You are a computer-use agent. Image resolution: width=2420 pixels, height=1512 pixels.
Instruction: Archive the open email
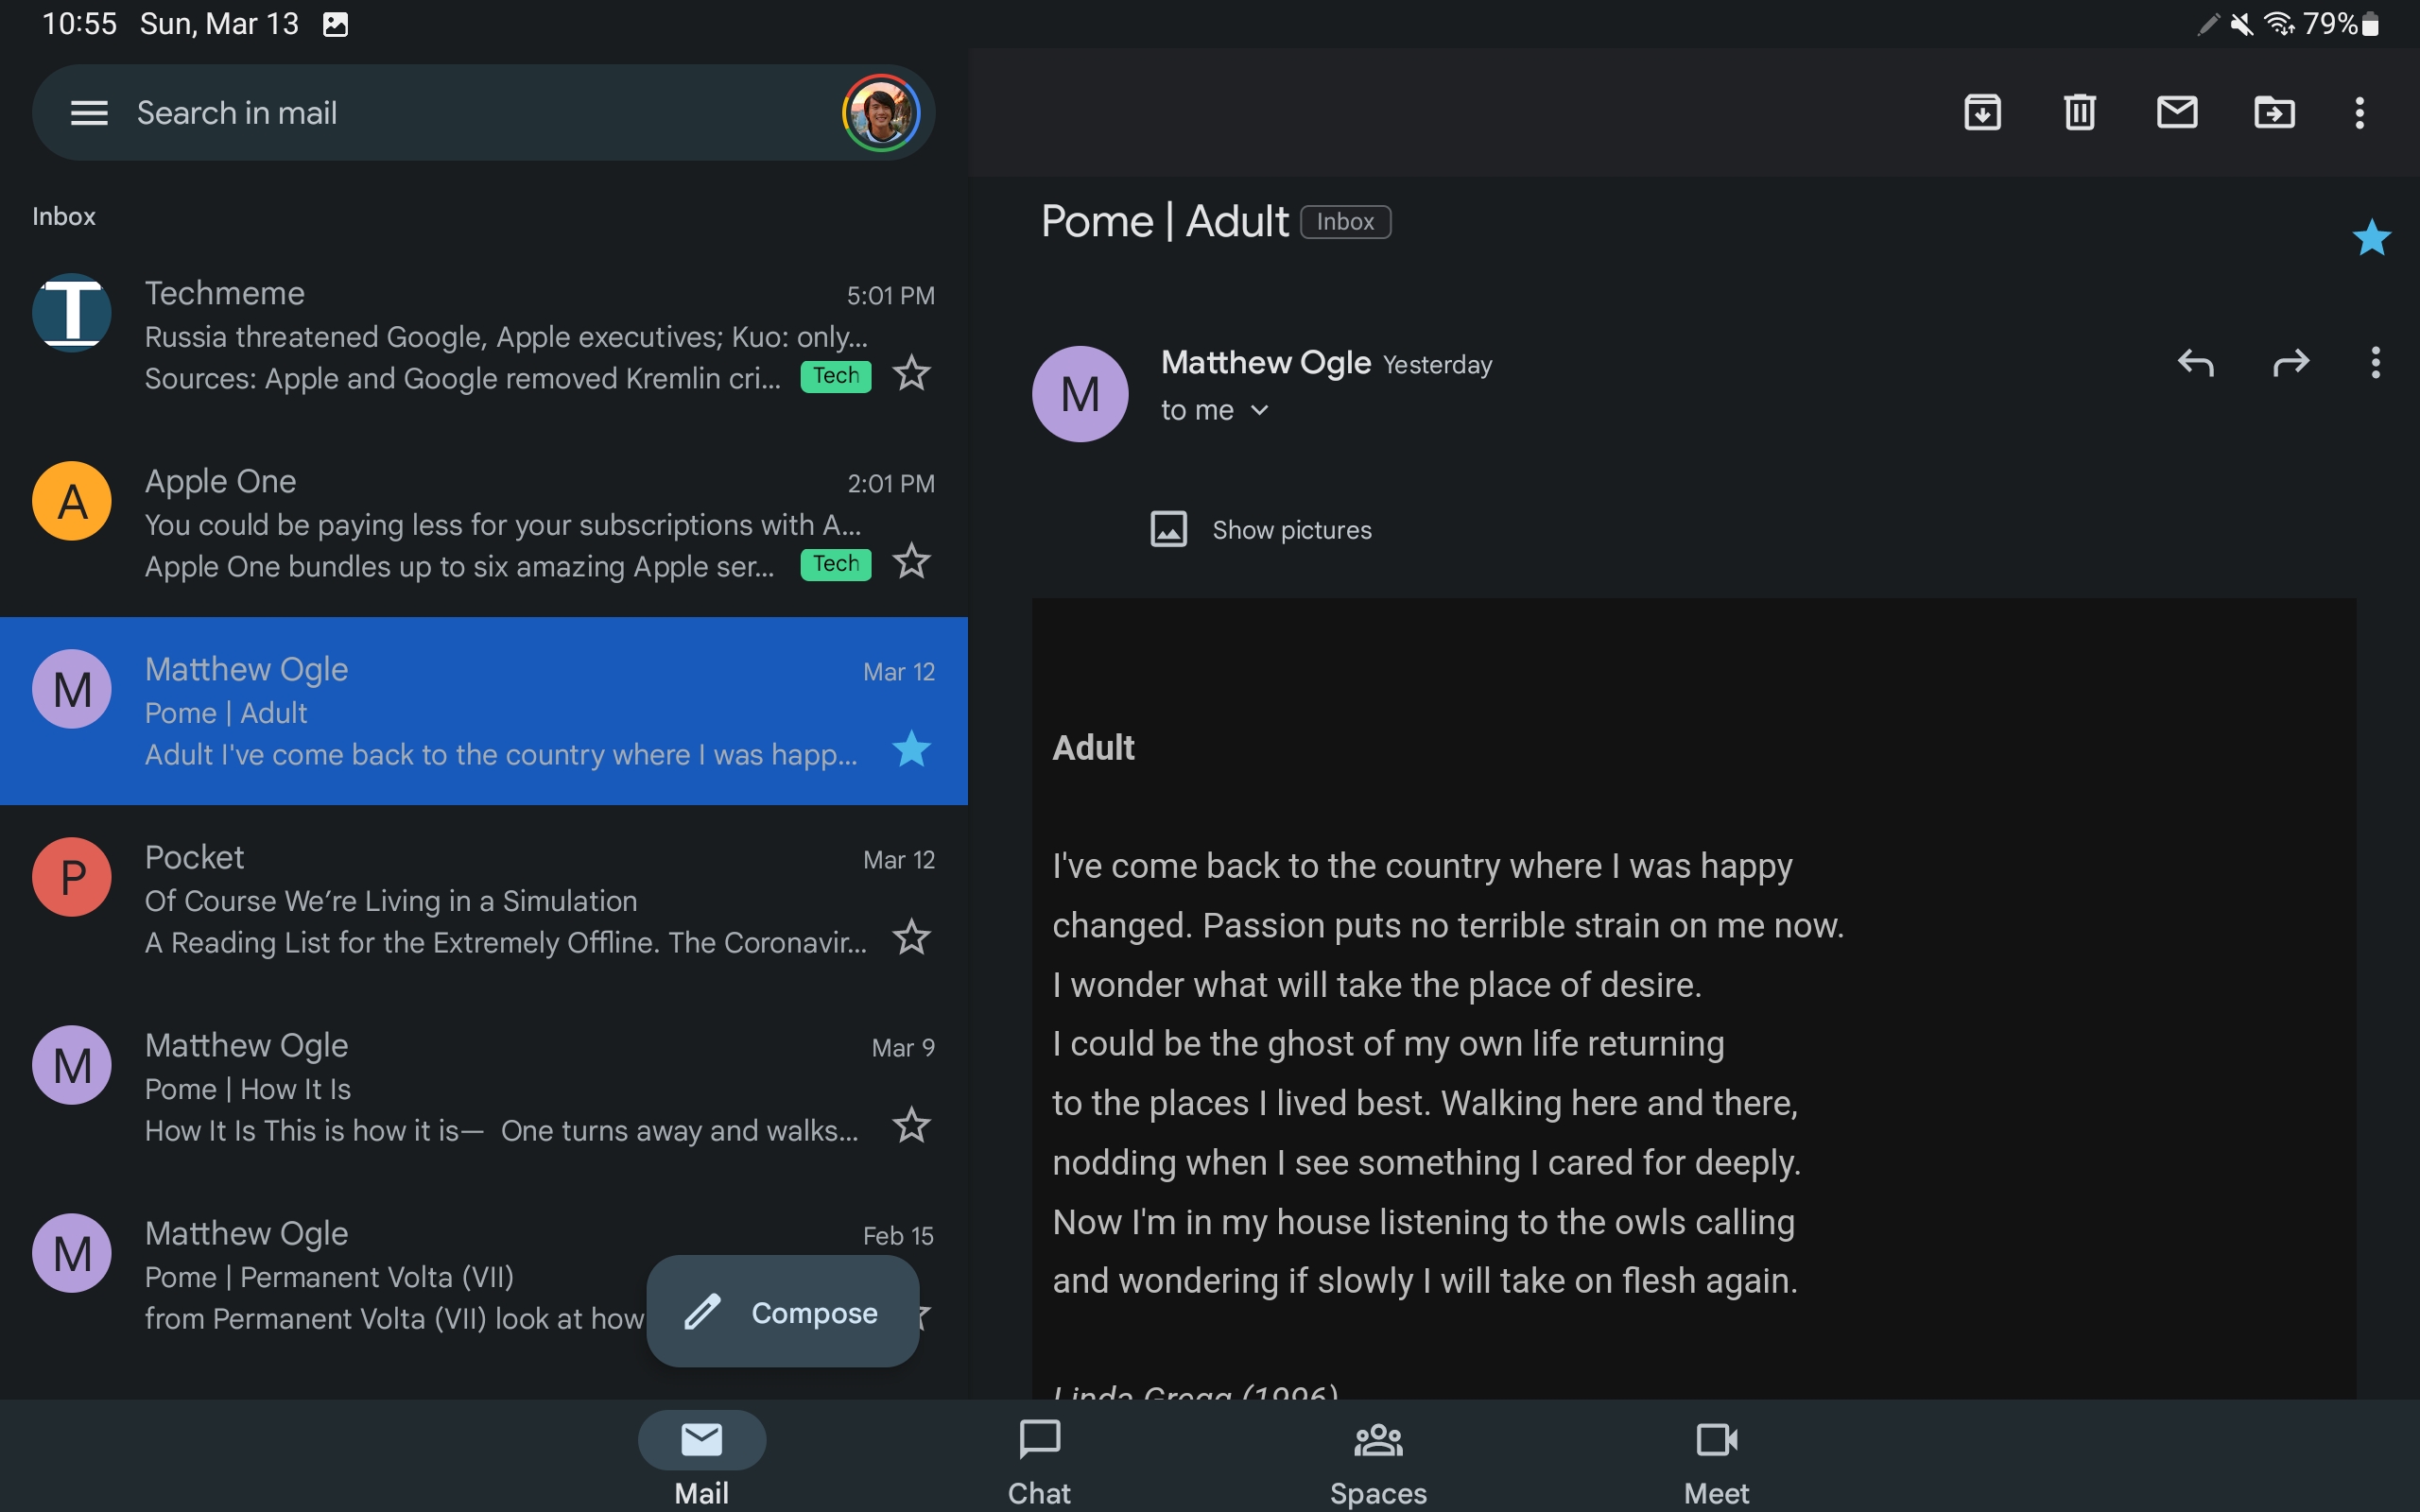click(x=1982, y=112)
